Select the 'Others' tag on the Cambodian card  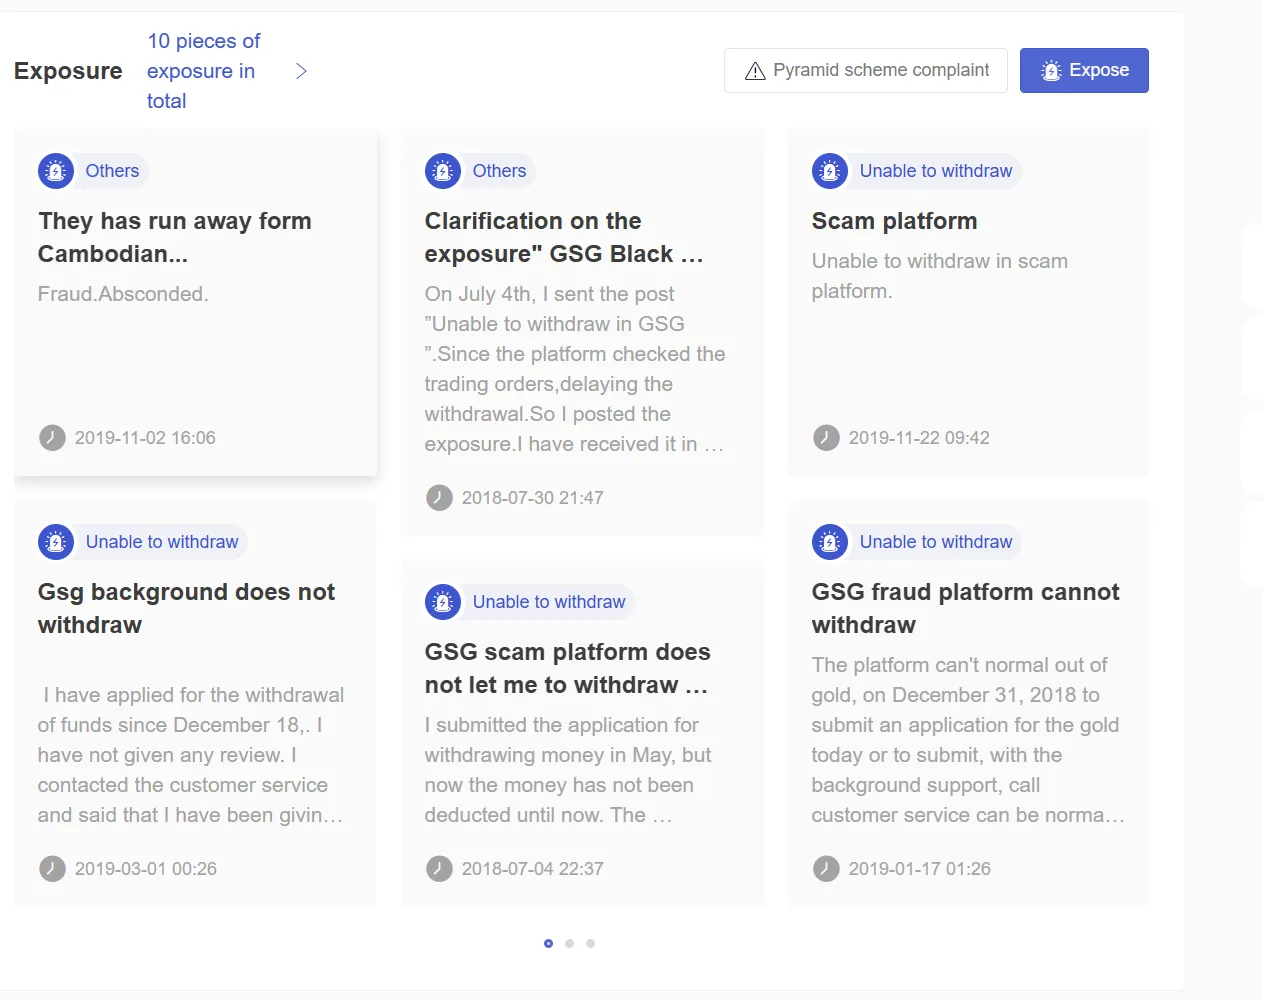tap(112, 171)
